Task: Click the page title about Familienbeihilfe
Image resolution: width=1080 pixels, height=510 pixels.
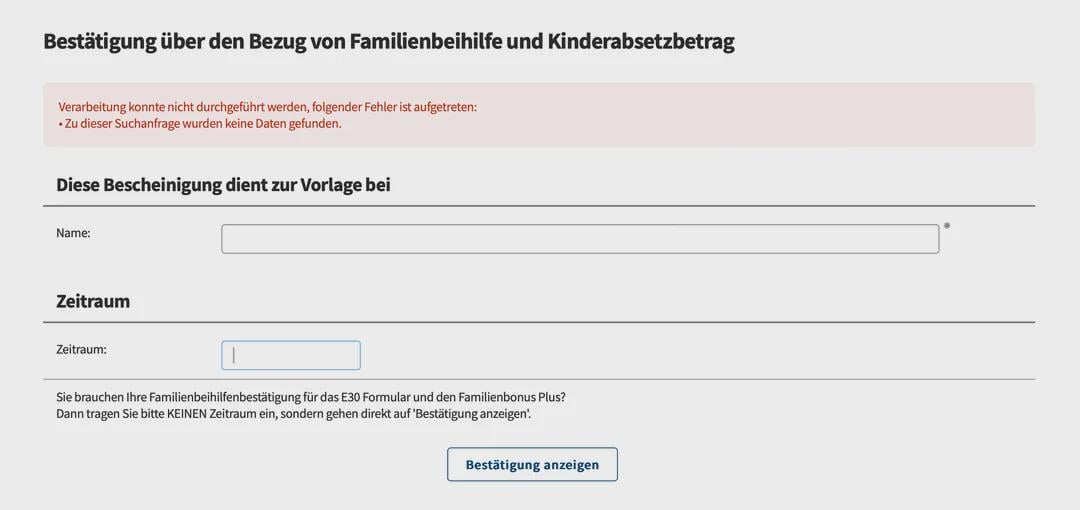Action: click(388, 41)
